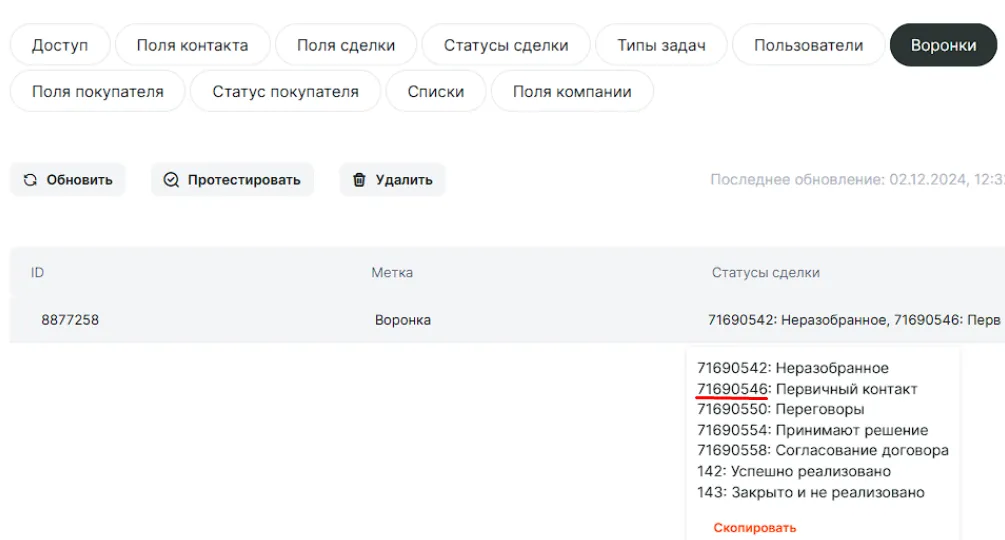Click the Метка column header
This screenshot has height=540, width=1005.
click(392, 272)
